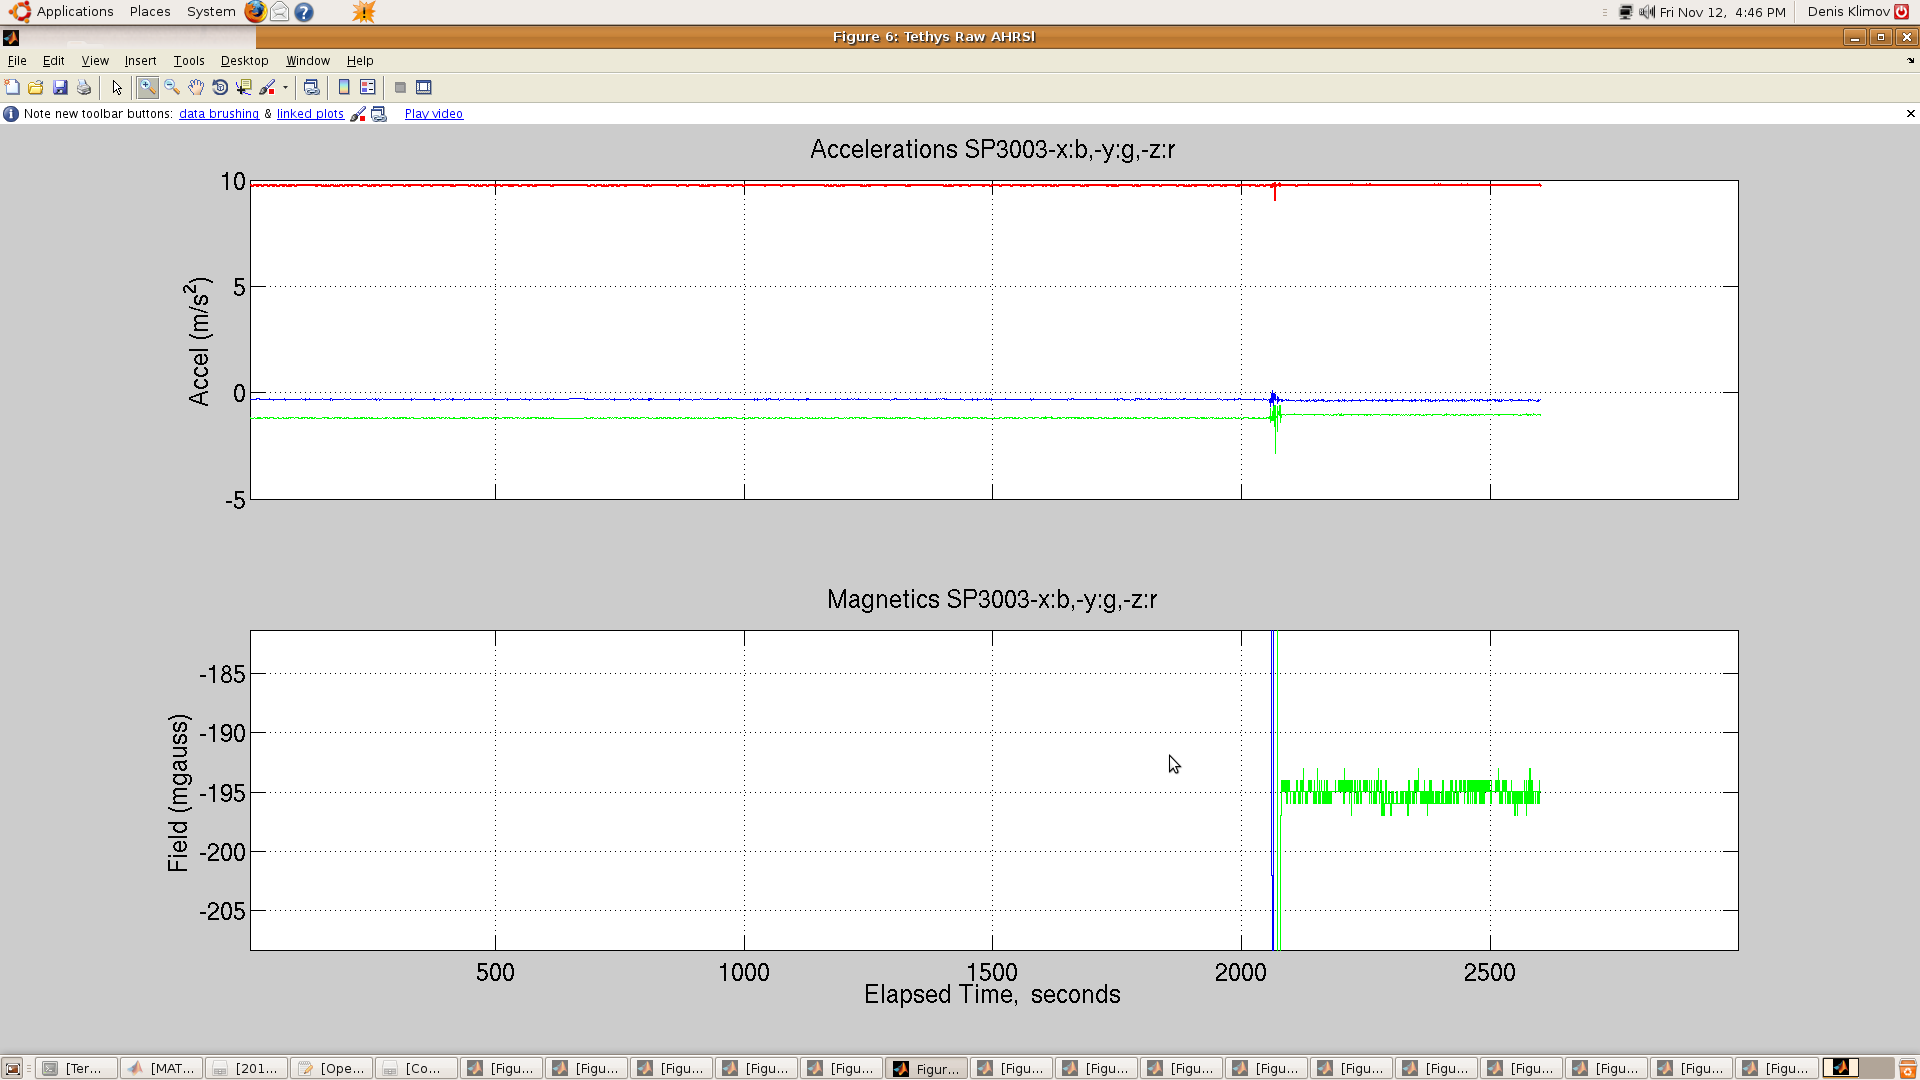Open the mail launcher in top panel

pyautogui.click(x=280, y=12)
